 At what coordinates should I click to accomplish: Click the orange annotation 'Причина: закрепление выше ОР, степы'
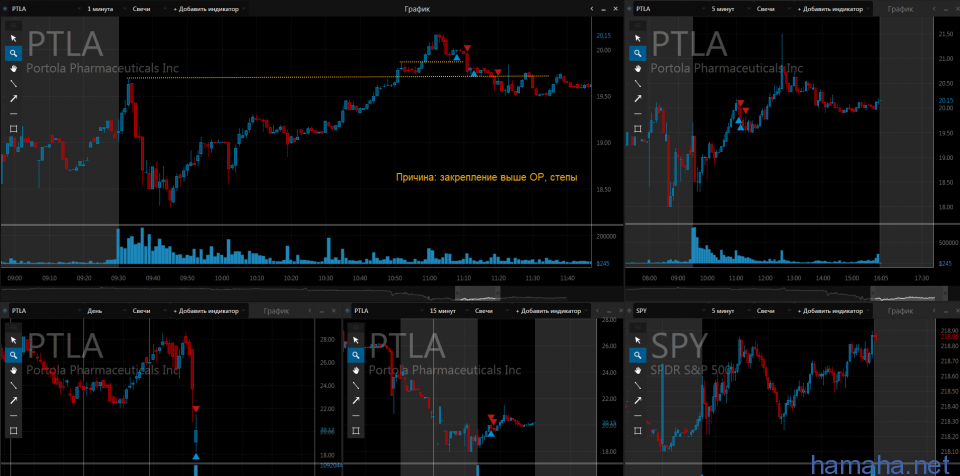pos(487,177)
